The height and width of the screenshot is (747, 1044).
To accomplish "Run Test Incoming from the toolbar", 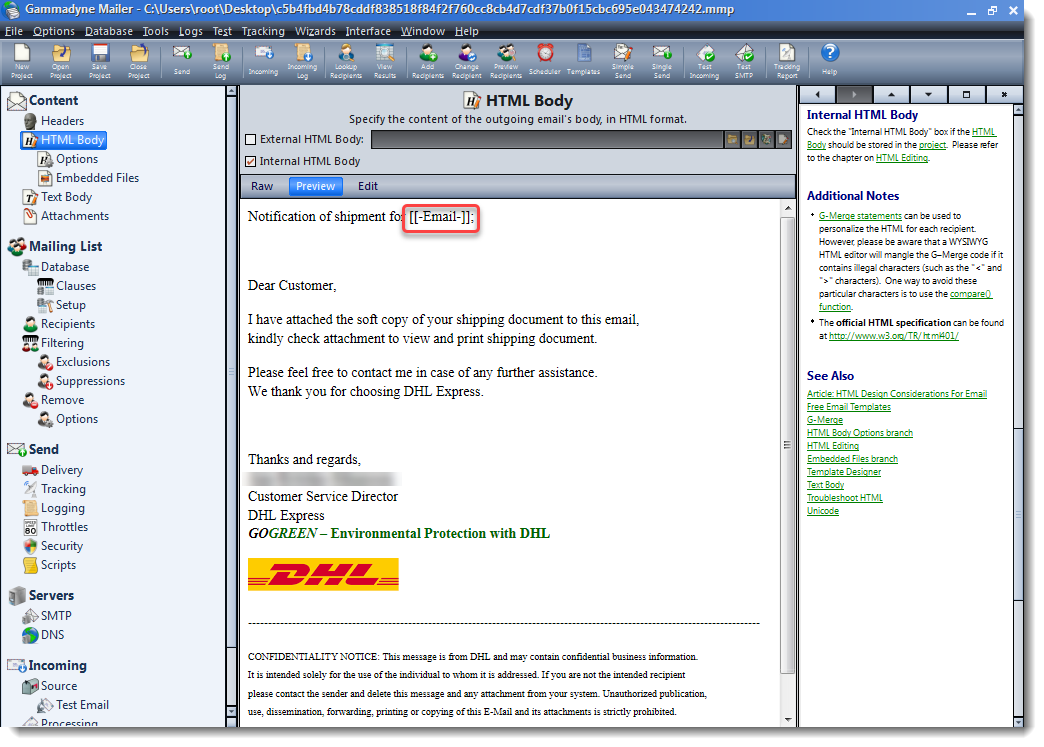I will coord(704,61).
